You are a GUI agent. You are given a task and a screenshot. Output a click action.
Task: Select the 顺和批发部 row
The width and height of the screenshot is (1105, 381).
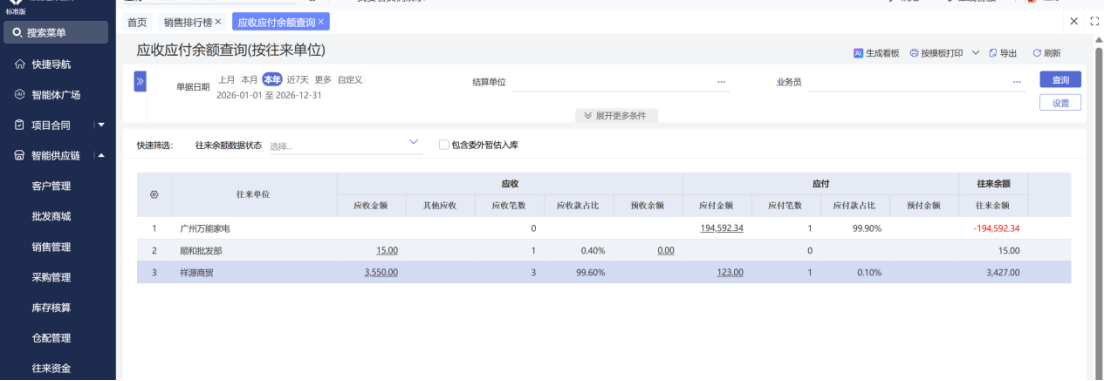point(604,250)
